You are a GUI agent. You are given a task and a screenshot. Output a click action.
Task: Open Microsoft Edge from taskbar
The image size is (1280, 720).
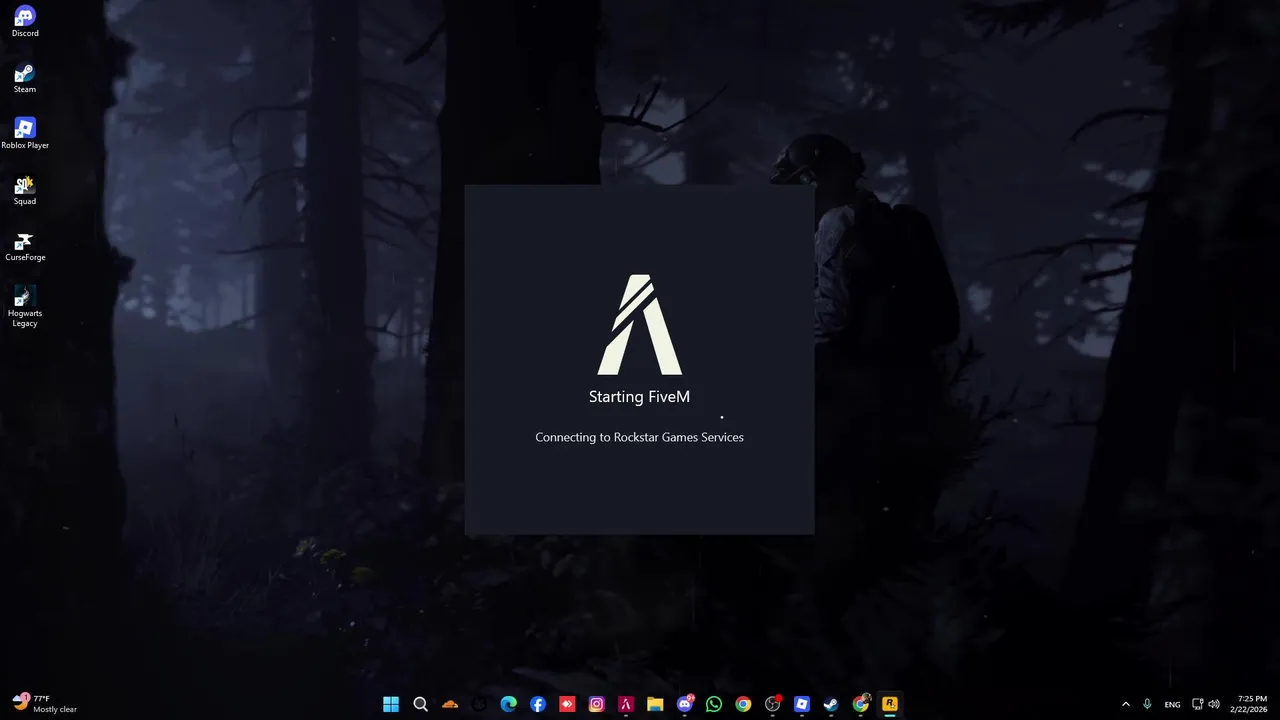pyautogui.click(x=508, y=704)
